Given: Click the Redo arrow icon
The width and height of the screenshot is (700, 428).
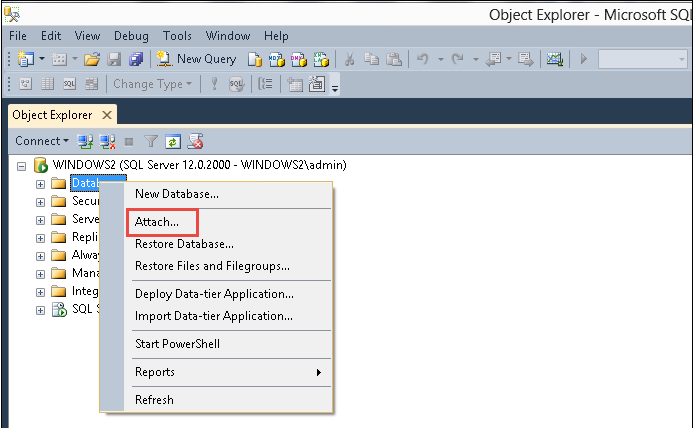Looking at the screenshot, I should pyautogui.click(x=458, y=59).
